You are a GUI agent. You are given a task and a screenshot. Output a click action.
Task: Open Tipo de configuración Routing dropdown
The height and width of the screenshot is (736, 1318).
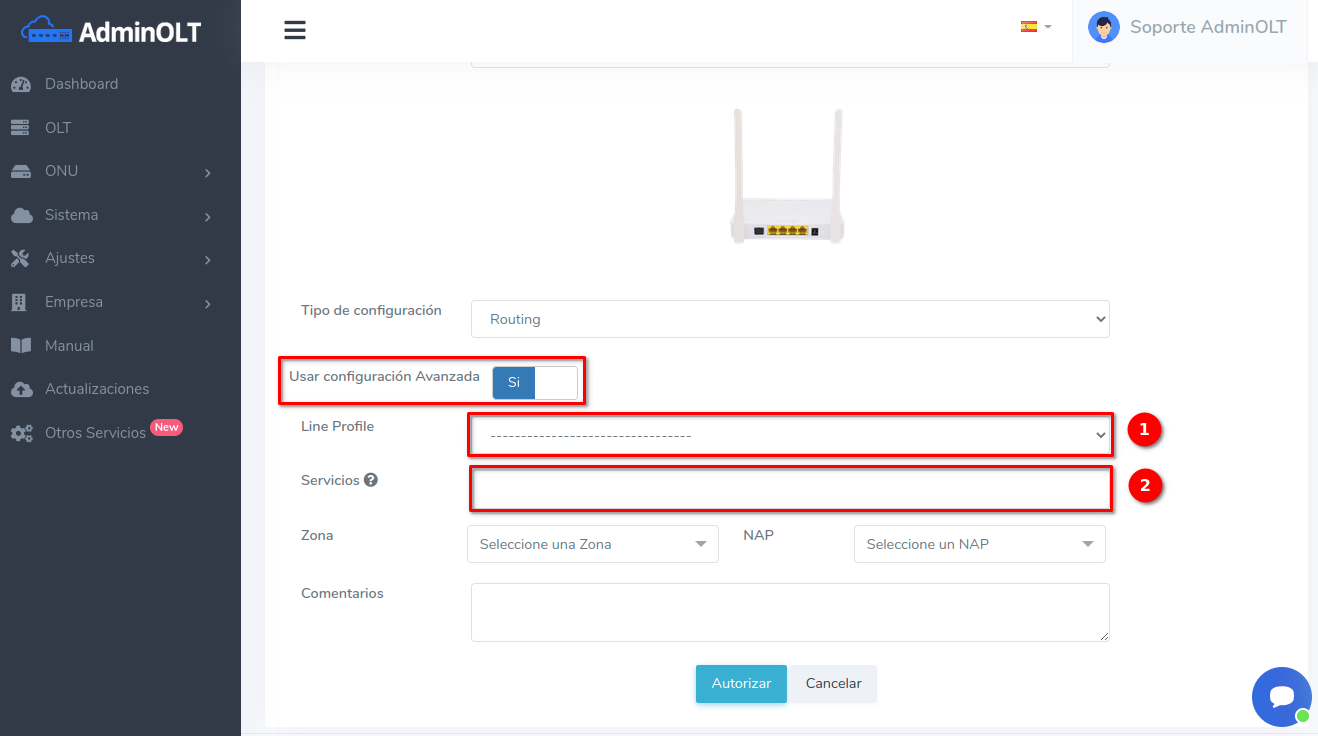(789, 319)
